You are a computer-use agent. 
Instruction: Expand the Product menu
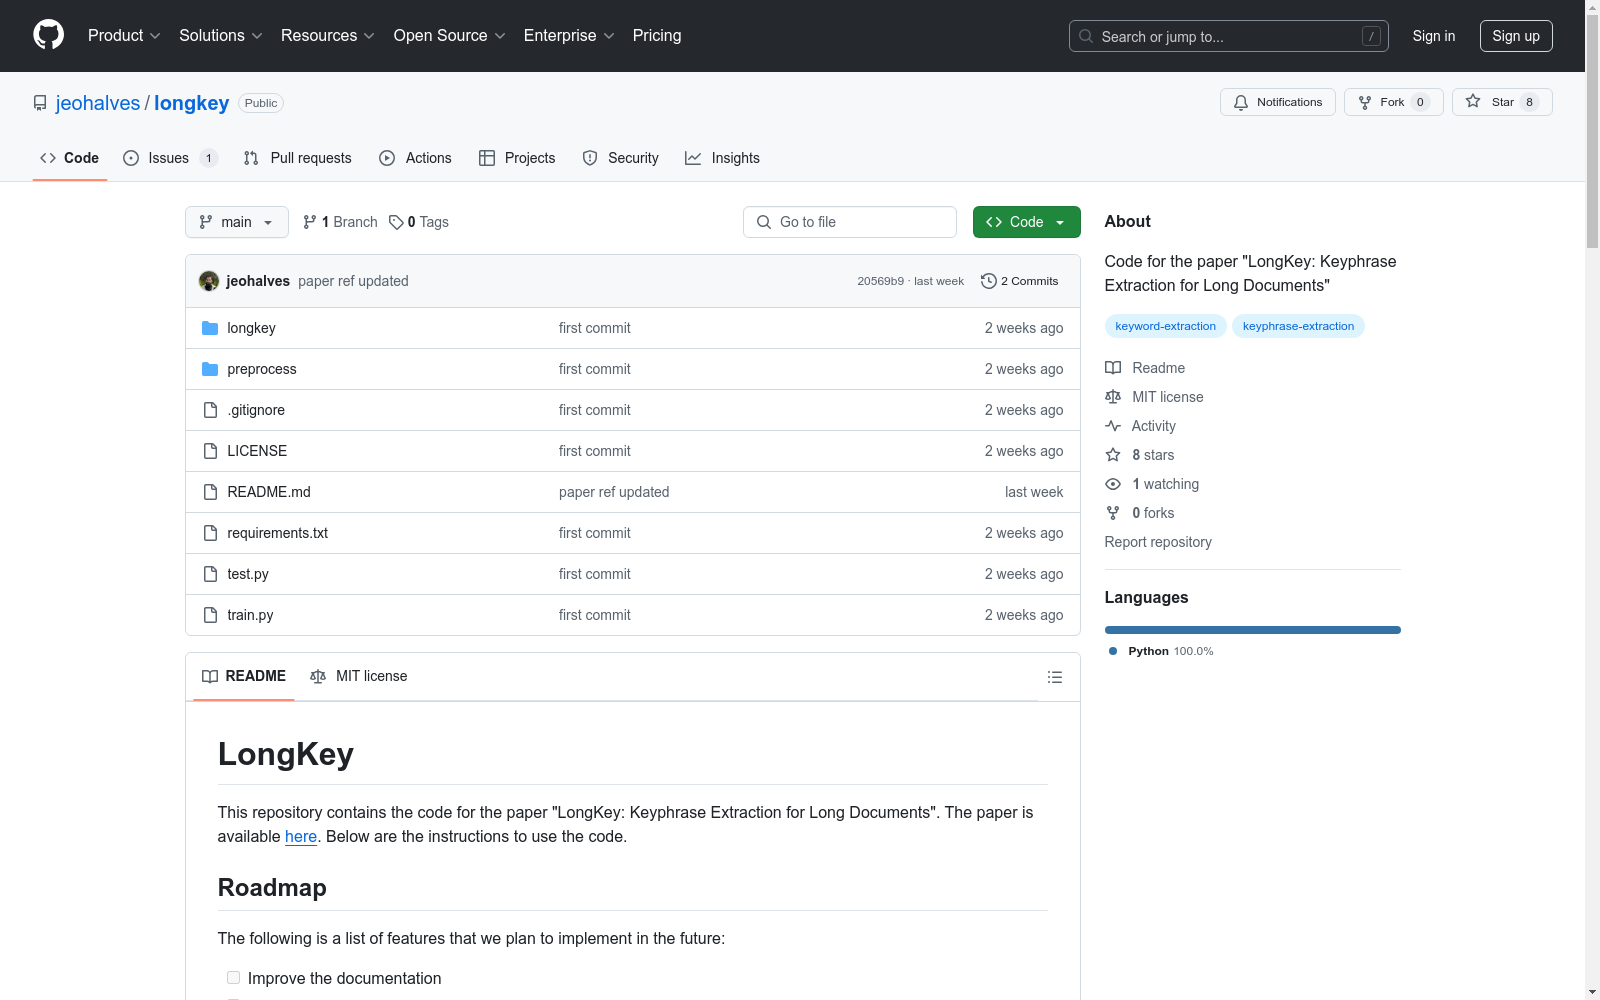tap(124, 35)
